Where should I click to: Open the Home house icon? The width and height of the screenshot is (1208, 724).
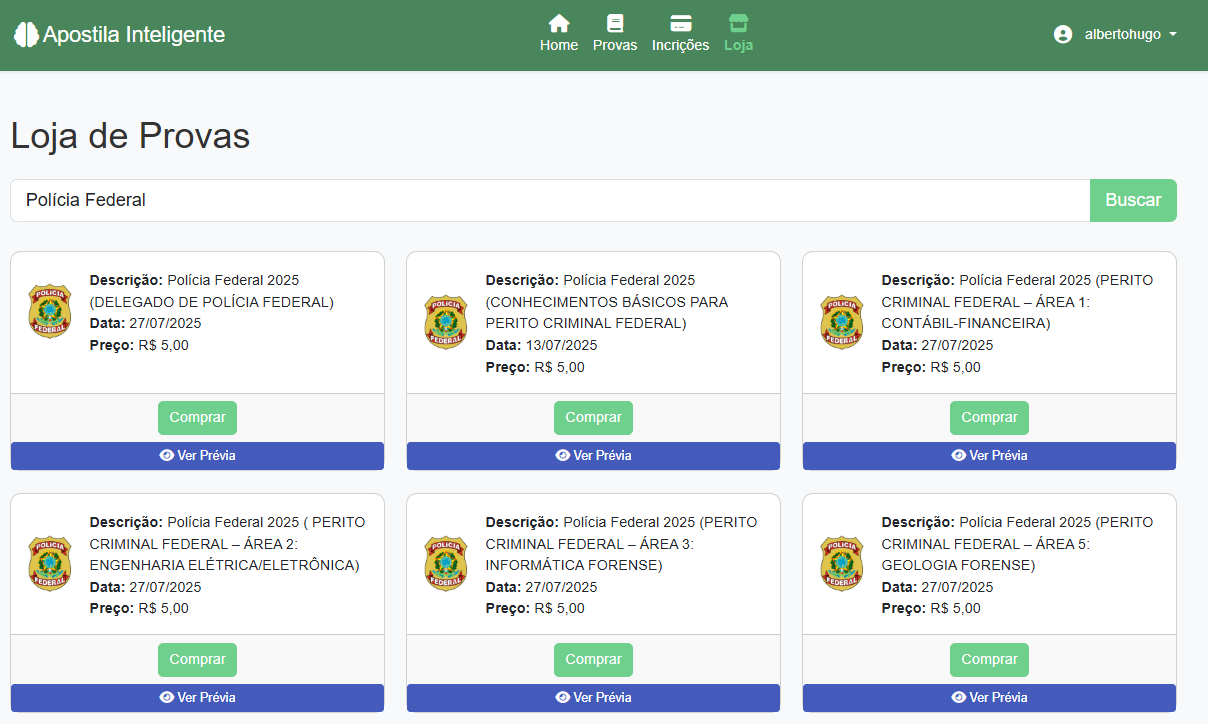[x=559, y=23]
